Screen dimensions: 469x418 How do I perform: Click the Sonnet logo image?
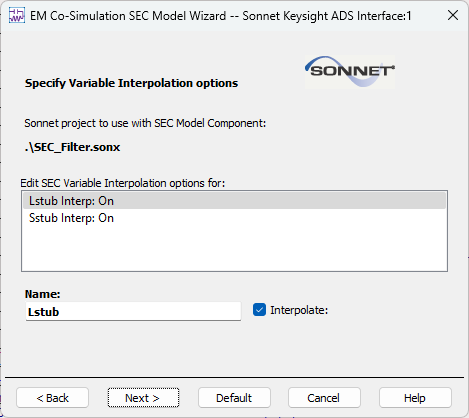click(x=350, y=72)
